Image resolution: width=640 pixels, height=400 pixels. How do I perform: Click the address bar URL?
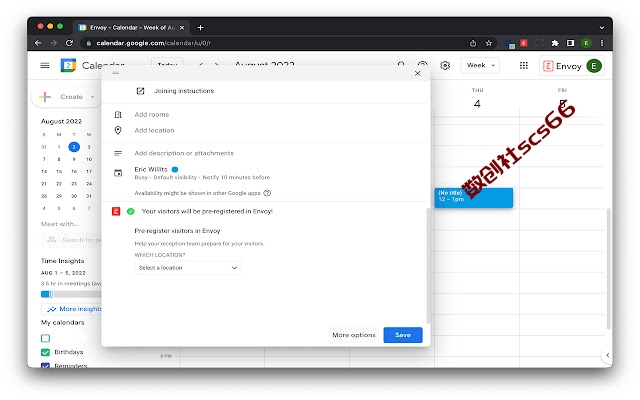(153, 43)
